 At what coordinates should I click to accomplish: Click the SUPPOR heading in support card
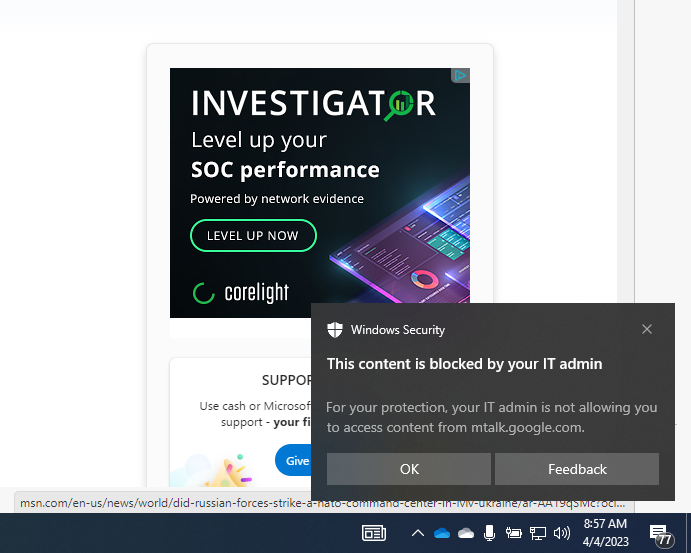pos(286,380)
